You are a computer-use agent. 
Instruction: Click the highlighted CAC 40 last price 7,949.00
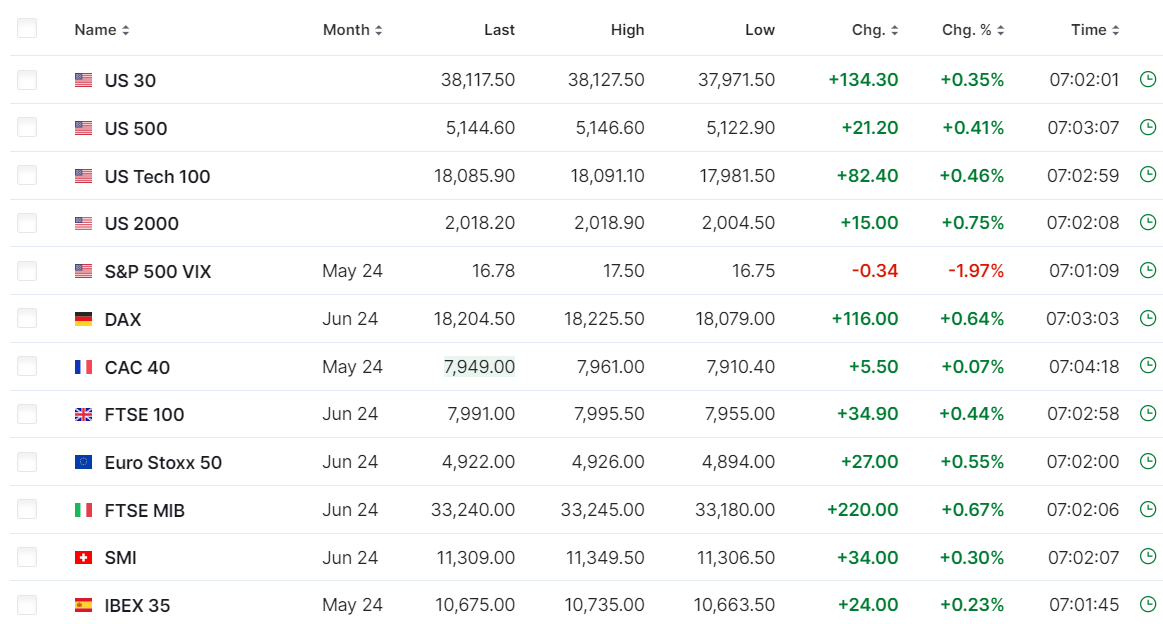479,367
